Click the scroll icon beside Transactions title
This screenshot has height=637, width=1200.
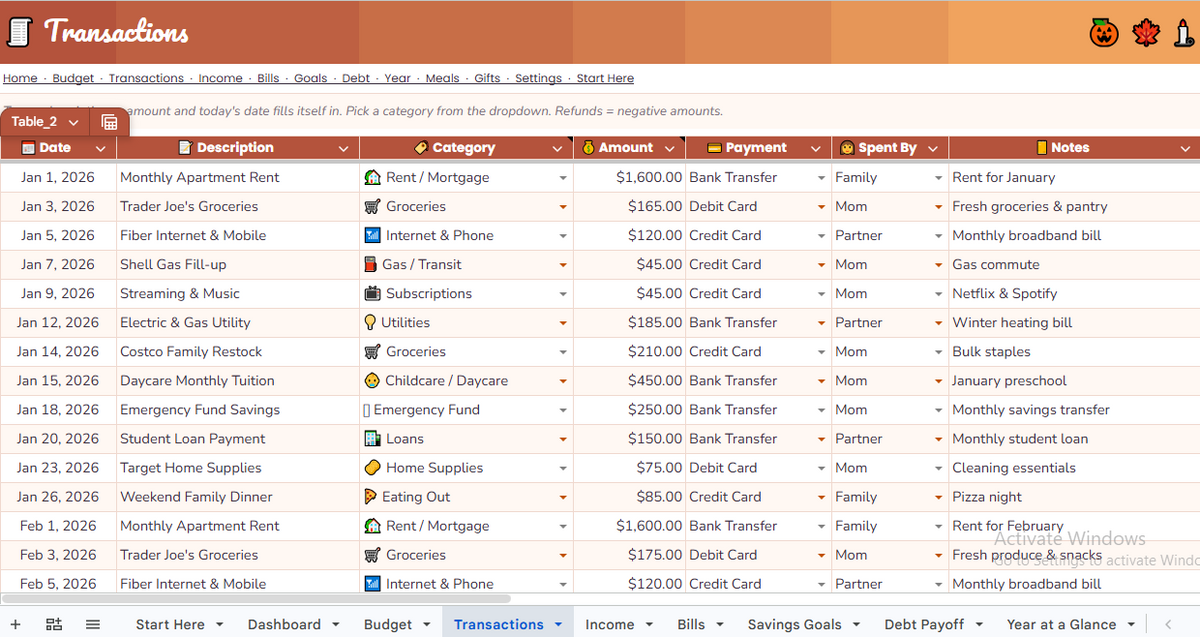point(18,33)
